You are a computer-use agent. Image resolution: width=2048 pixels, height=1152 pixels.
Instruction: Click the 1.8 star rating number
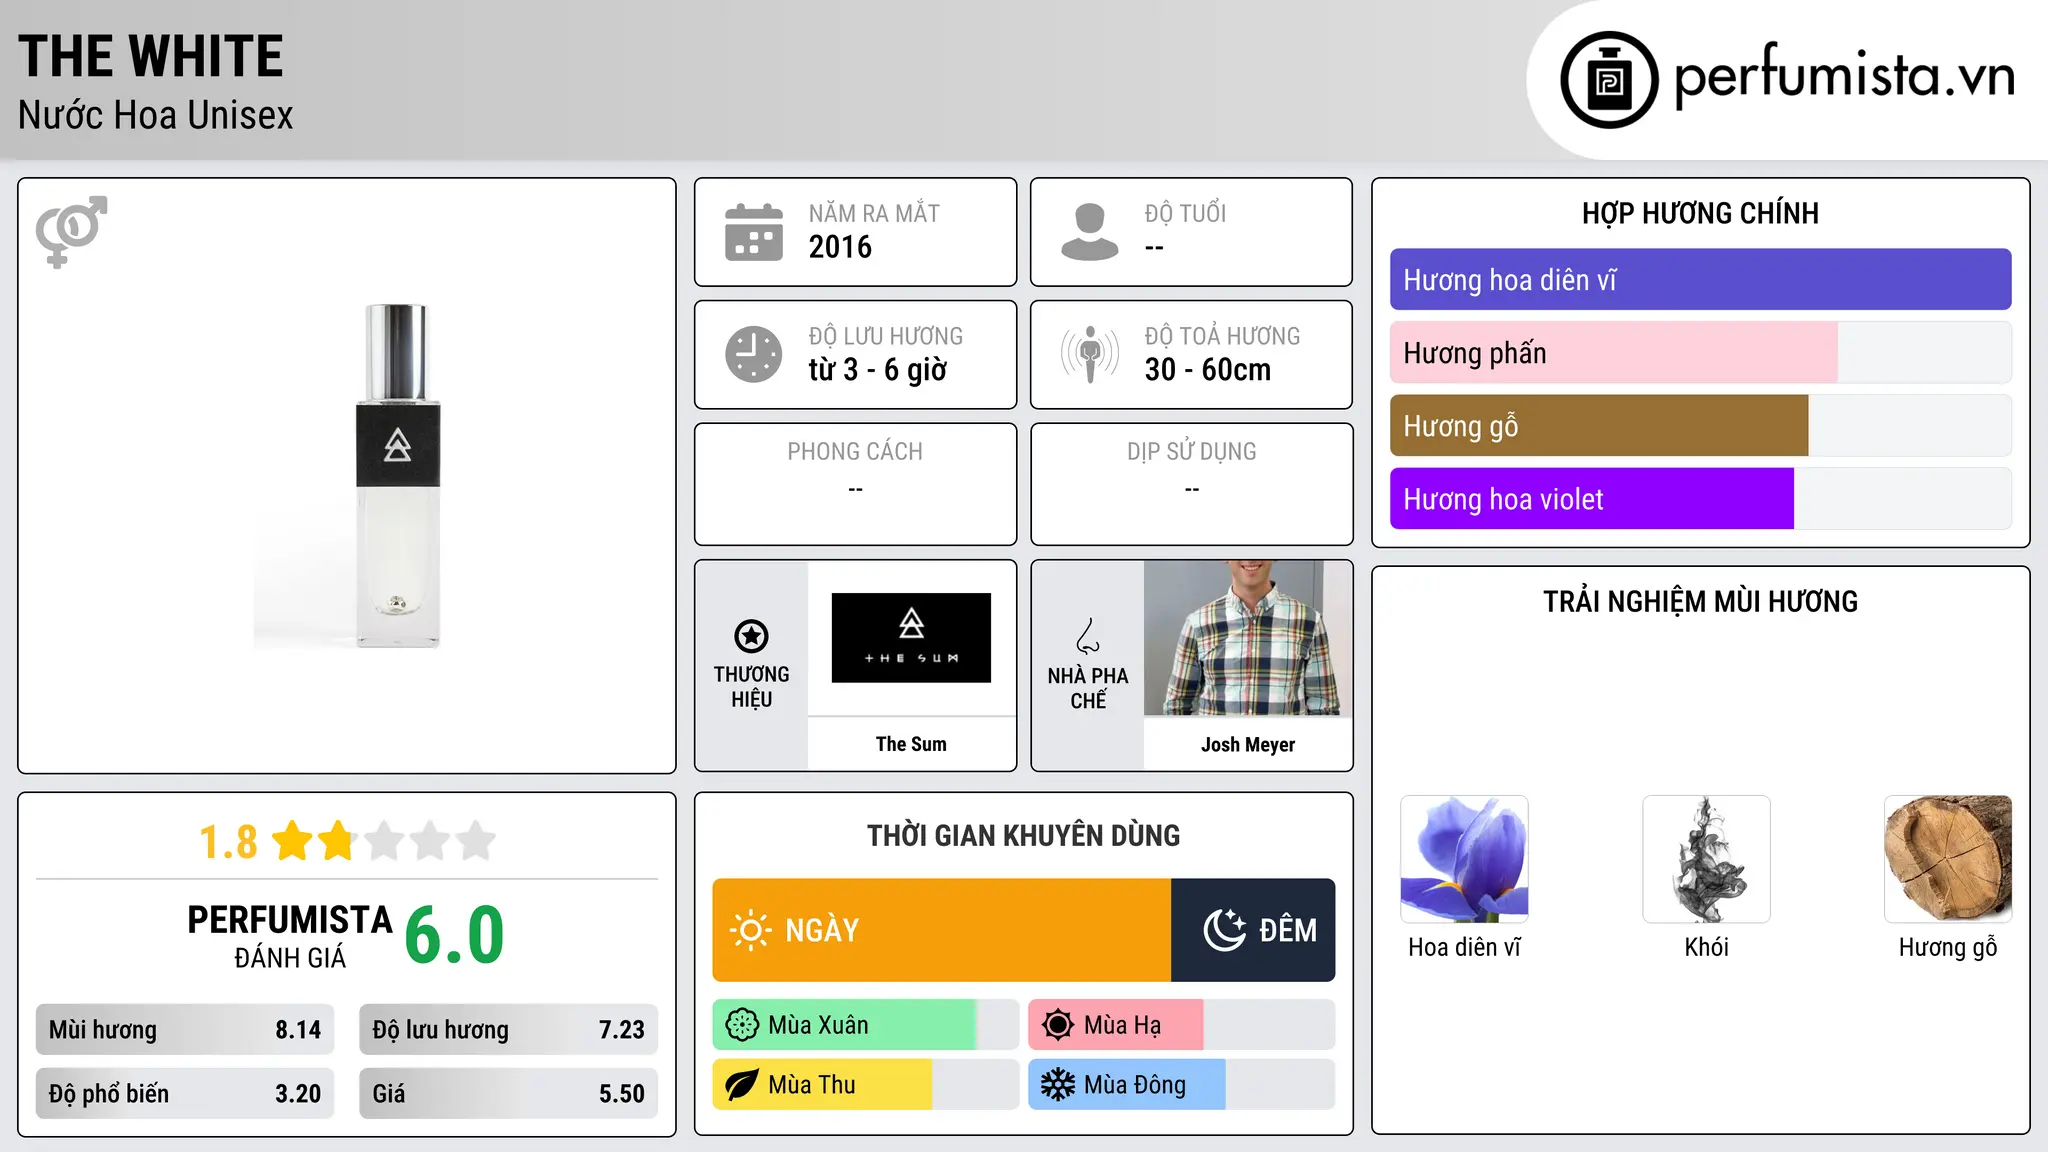pyautogui.click(x=228, y=842)
